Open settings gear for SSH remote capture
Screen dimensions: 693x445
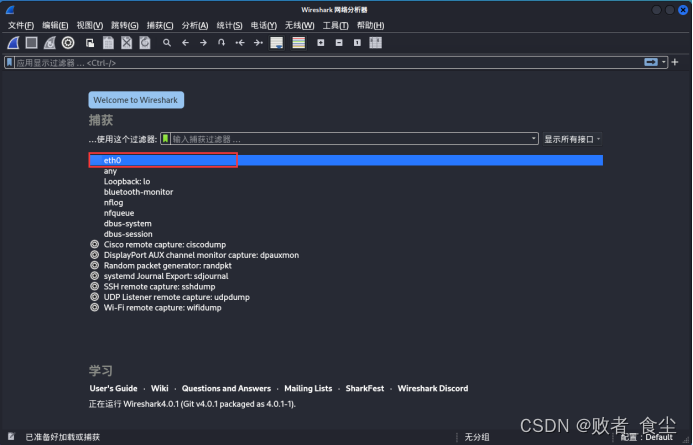point(94,286)
